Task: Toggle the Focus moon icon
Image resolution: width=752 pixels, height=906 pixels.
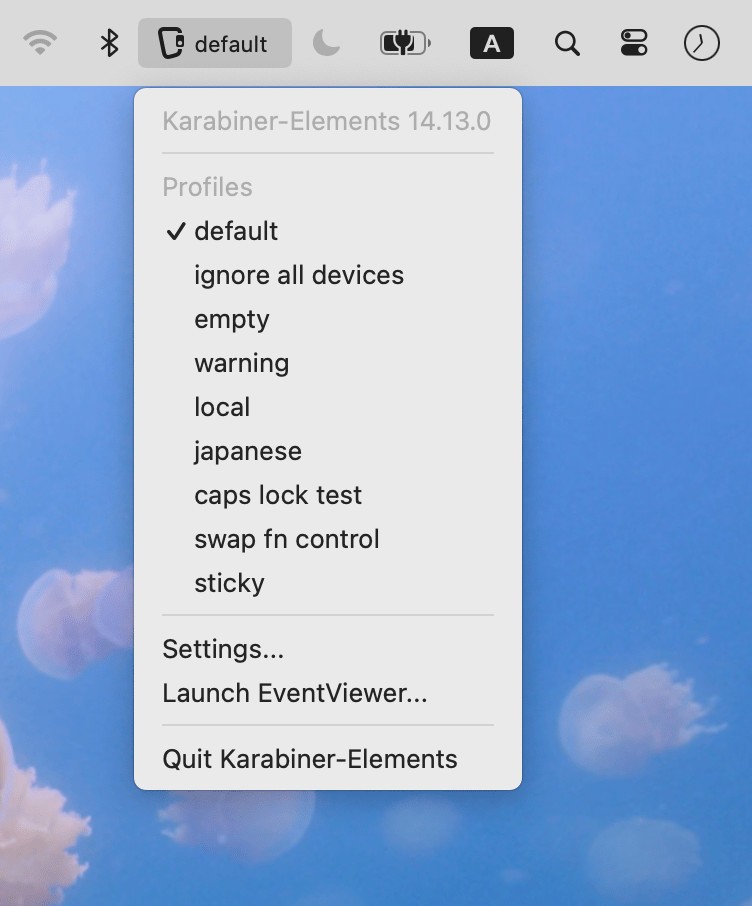Action: (326, 43)
